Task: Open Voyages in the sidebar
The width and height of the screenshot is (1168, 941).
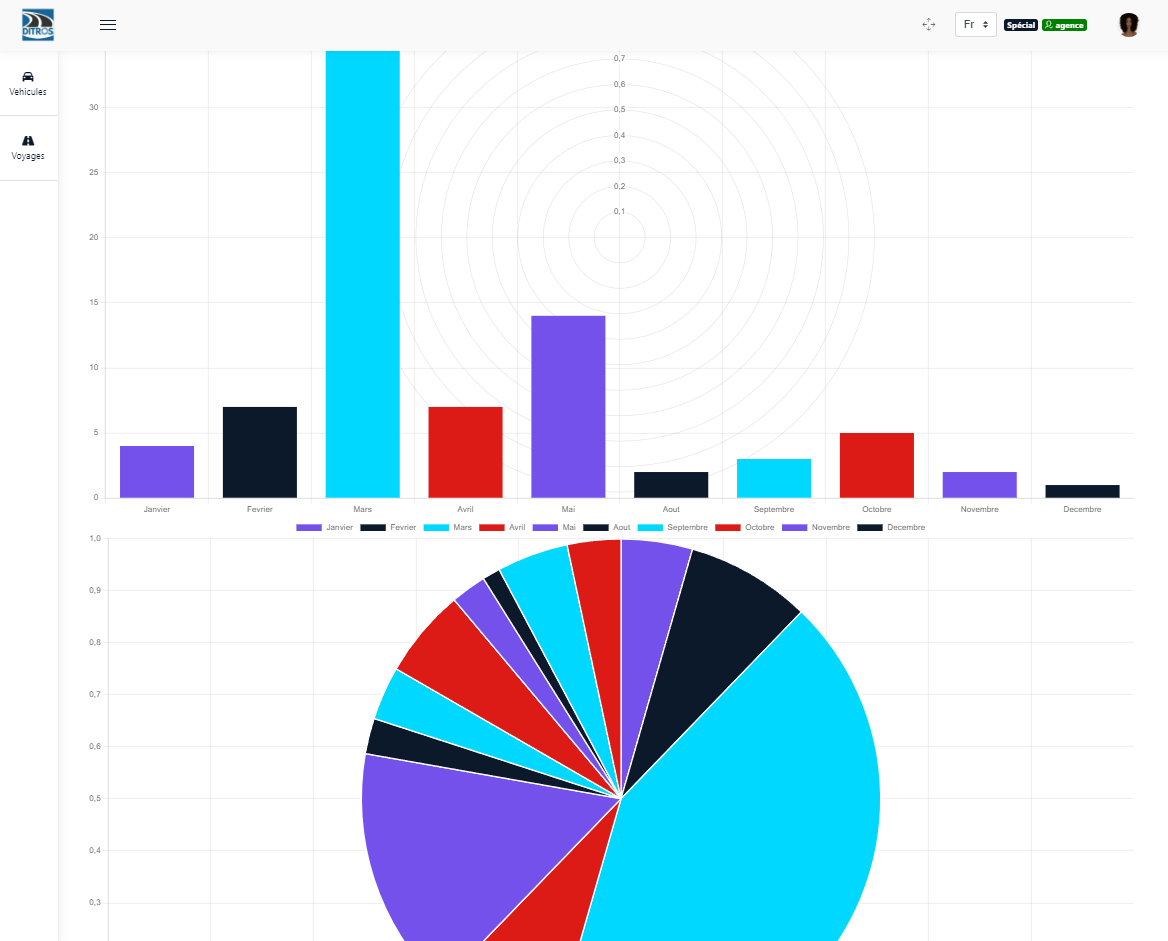Action: pos(28,148)
